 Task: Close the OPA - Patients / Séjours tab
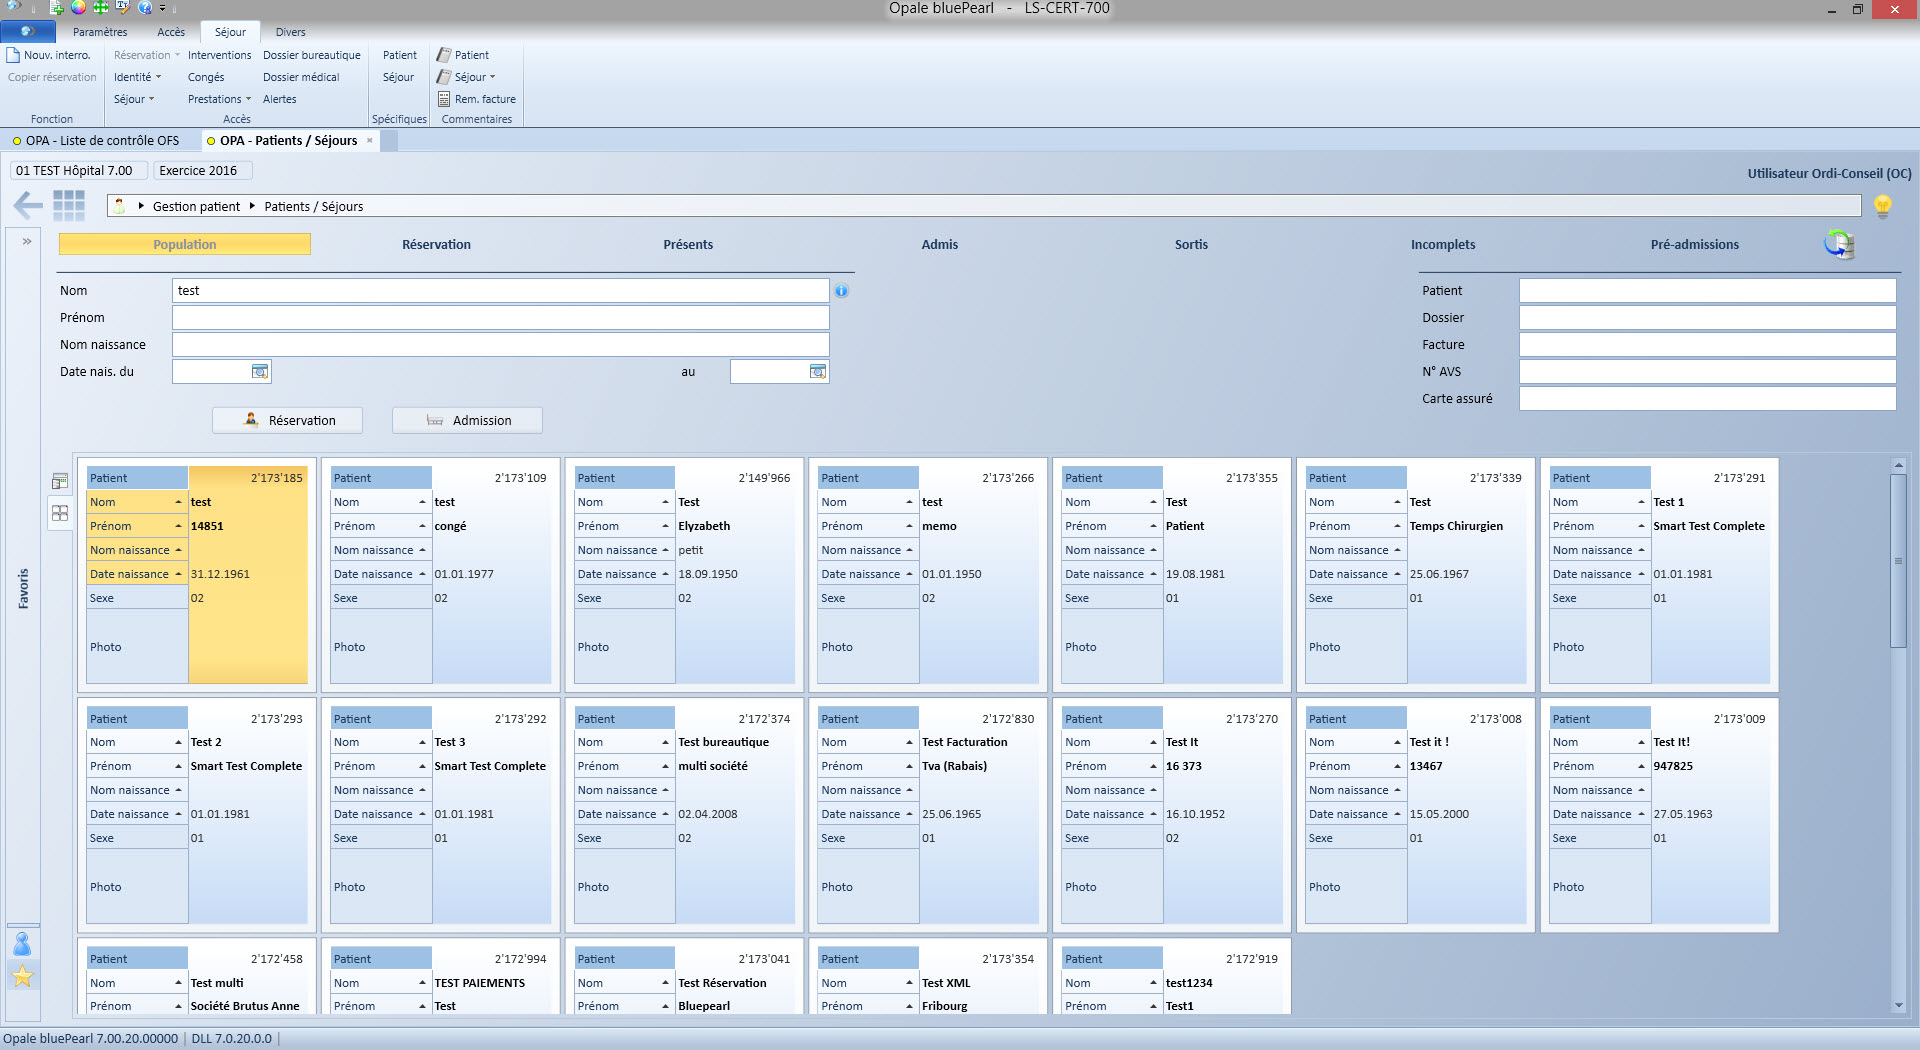(370, 140)
